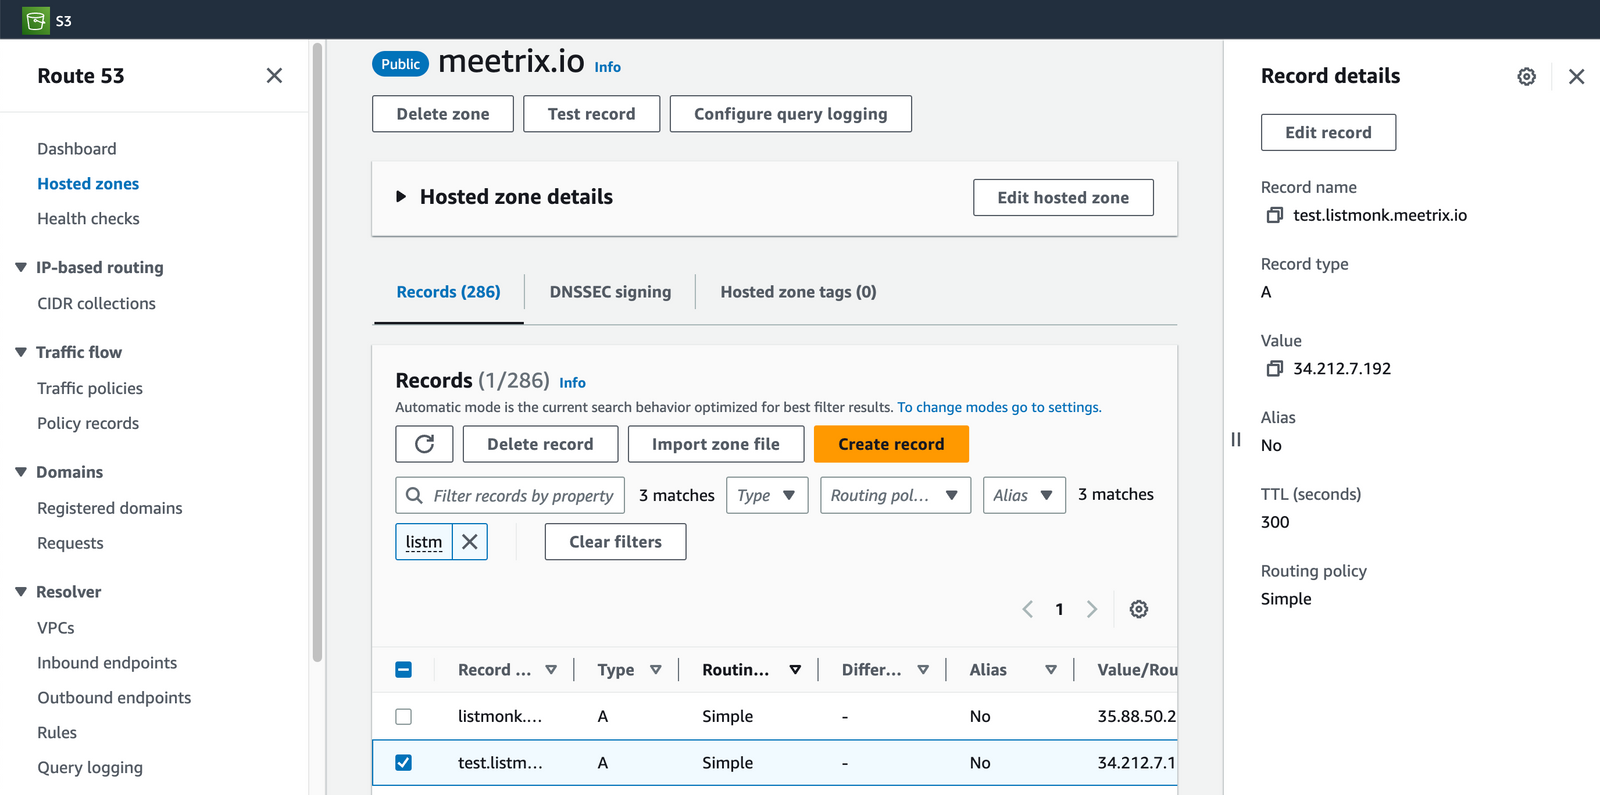Open the Type filter dropdown
The image size is (1600, 795).
click(x=766, y=495)
